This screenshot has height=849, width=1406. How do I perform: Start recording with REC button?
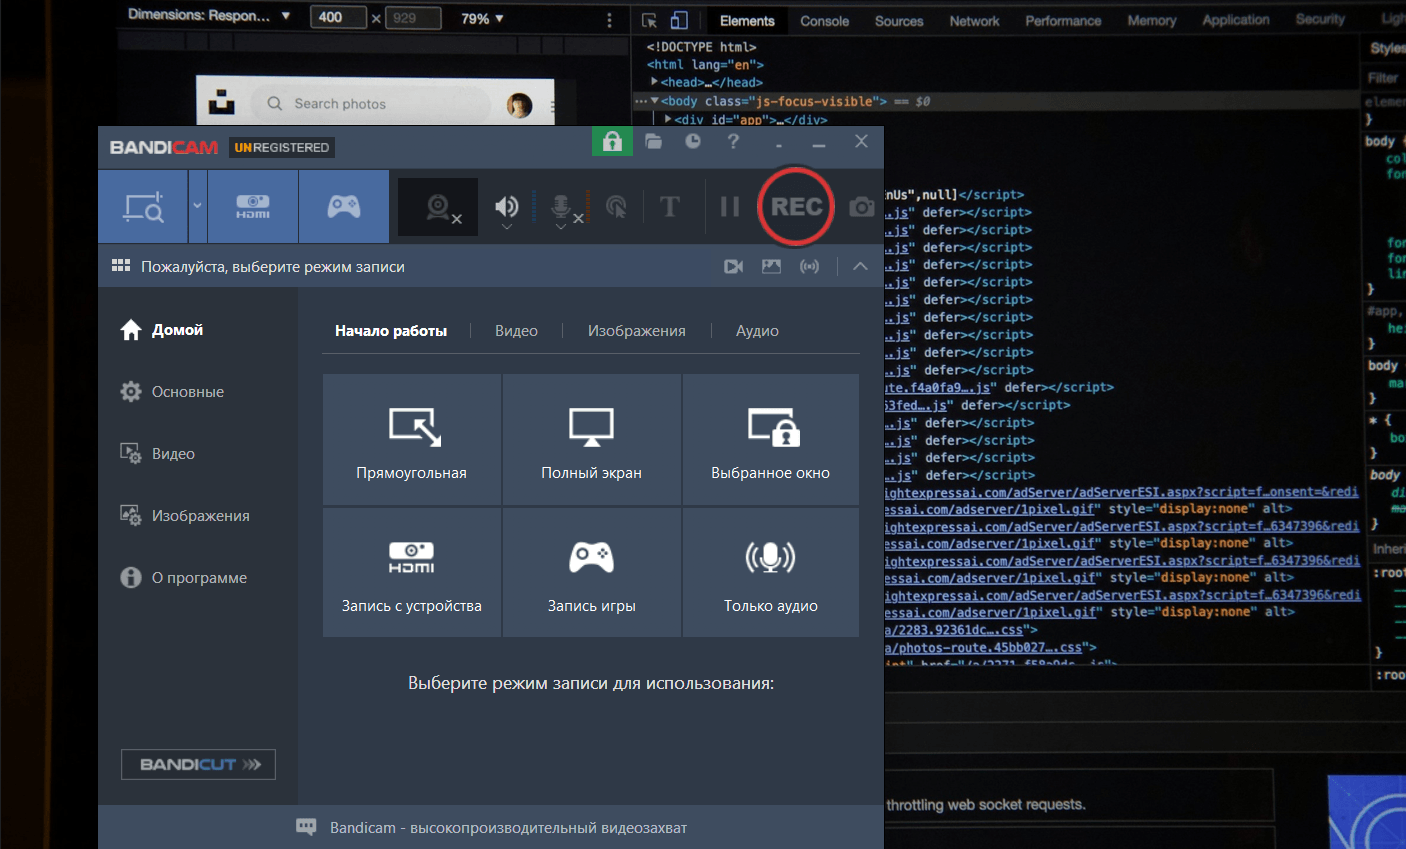796,207
